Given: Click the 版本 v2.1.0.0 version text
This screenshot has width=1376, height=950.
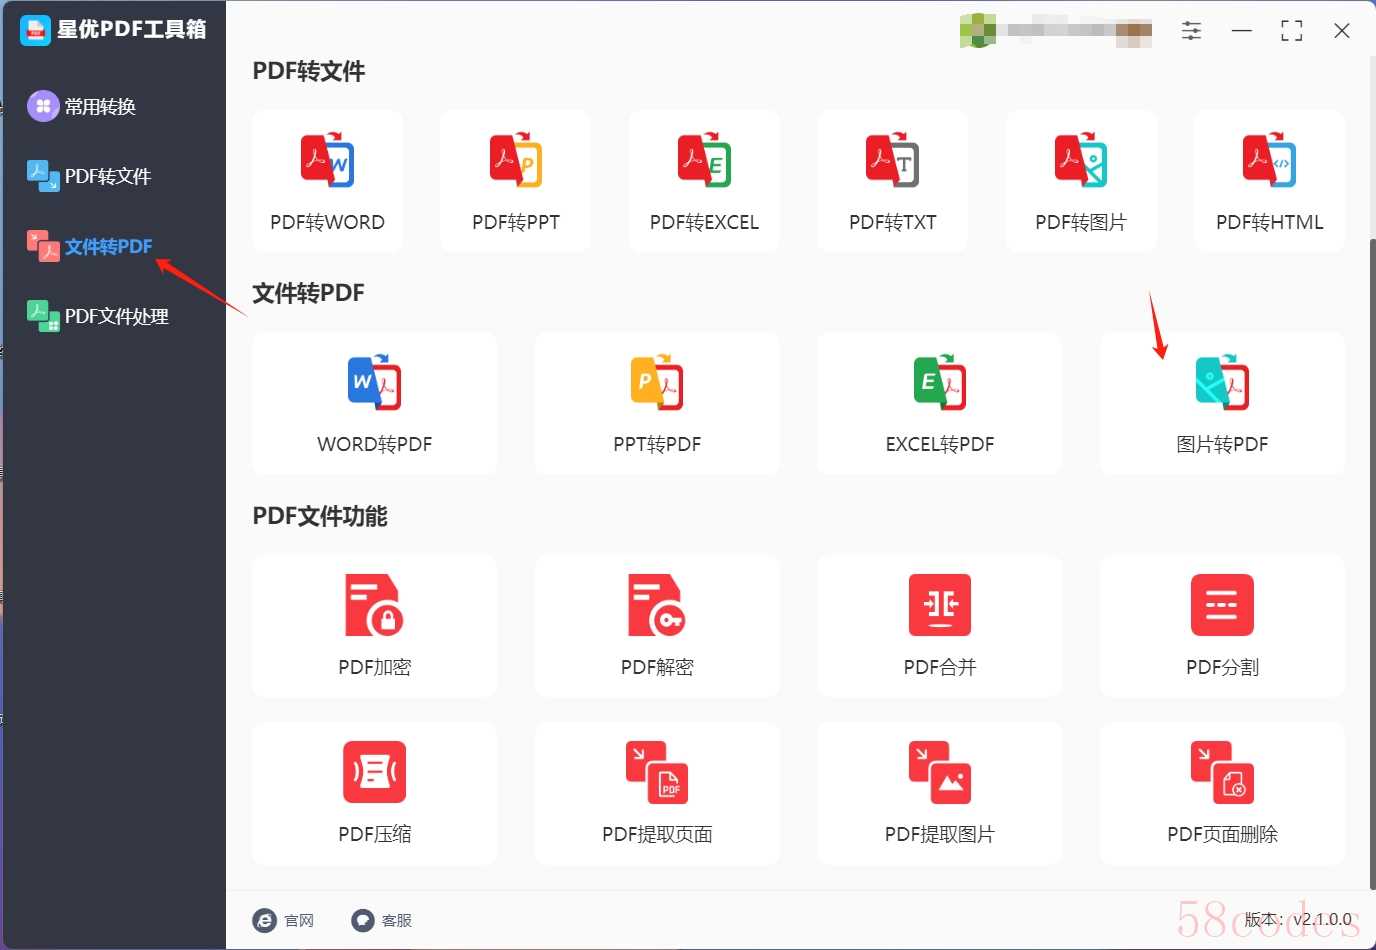Looking at the screenshot, I should [x=1298, y=919].
